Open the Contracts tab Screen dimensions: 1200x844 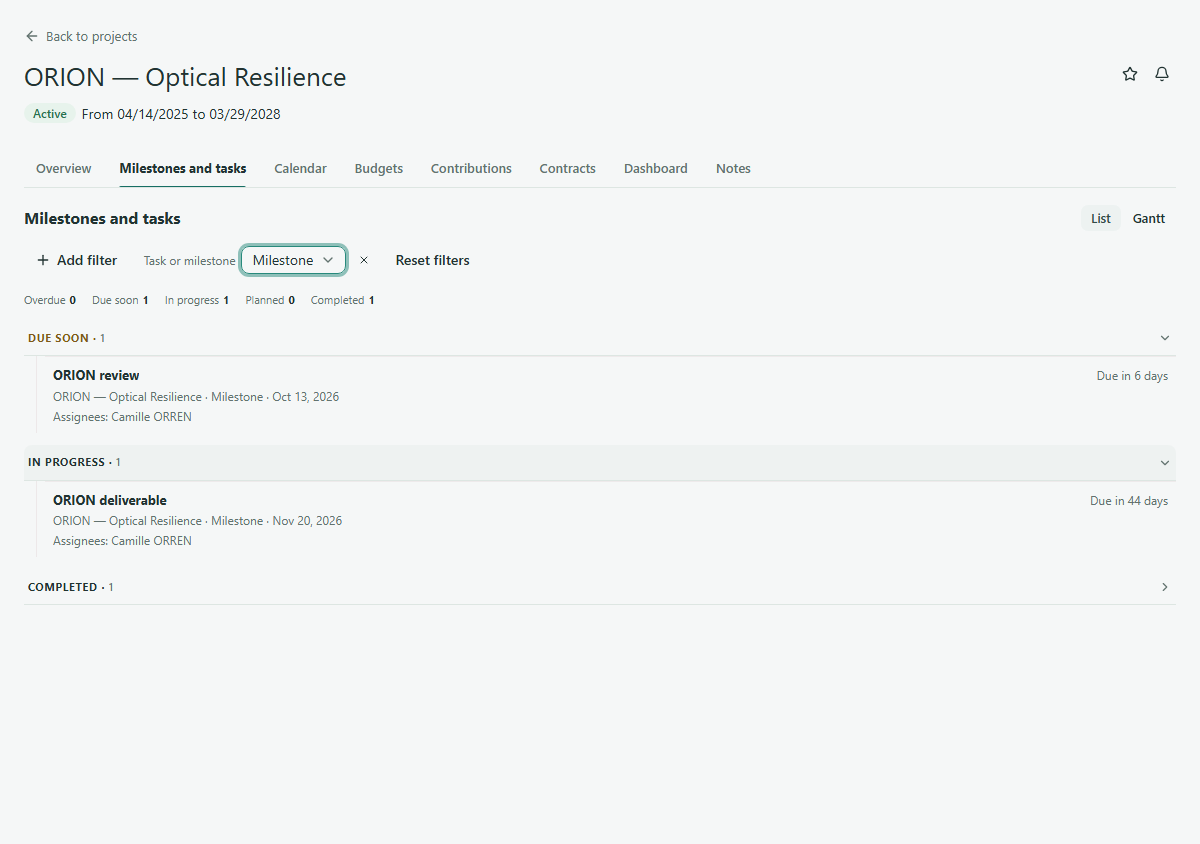(568, 168)
